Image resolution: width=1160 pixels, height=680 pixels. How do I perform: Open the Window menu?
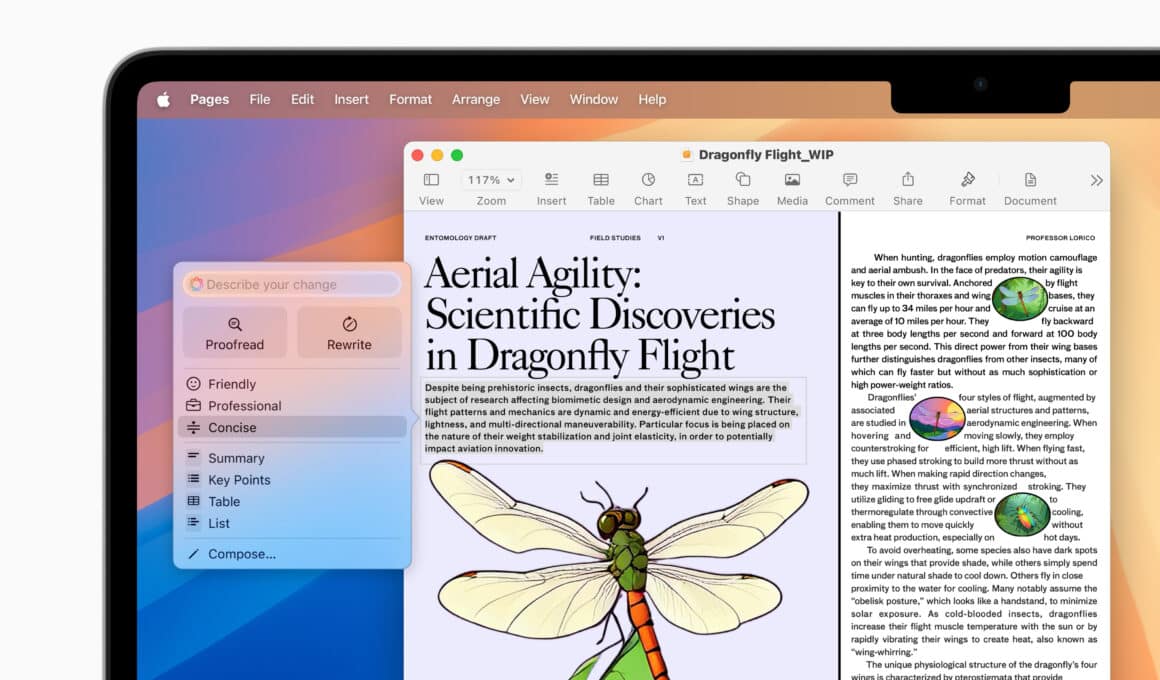[593, 99]
